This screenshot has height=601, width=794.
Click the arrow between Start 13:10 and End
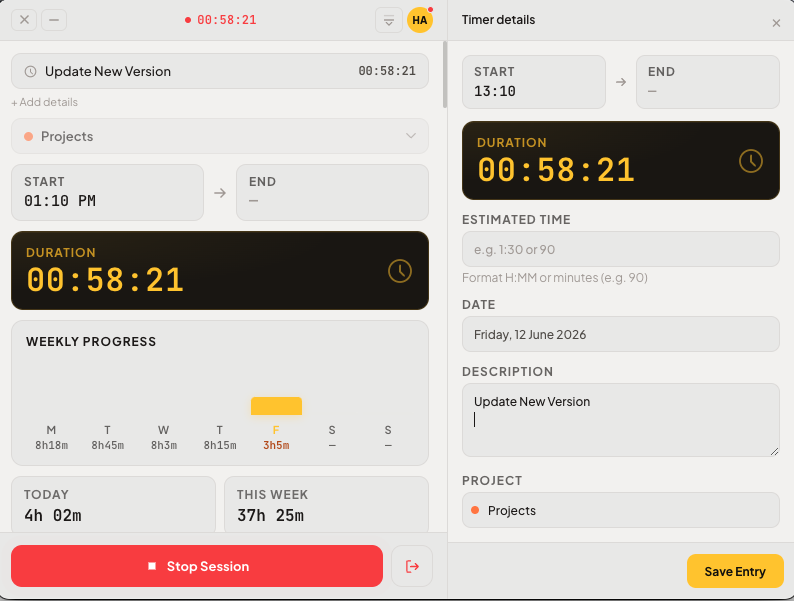tap(621, 82)
